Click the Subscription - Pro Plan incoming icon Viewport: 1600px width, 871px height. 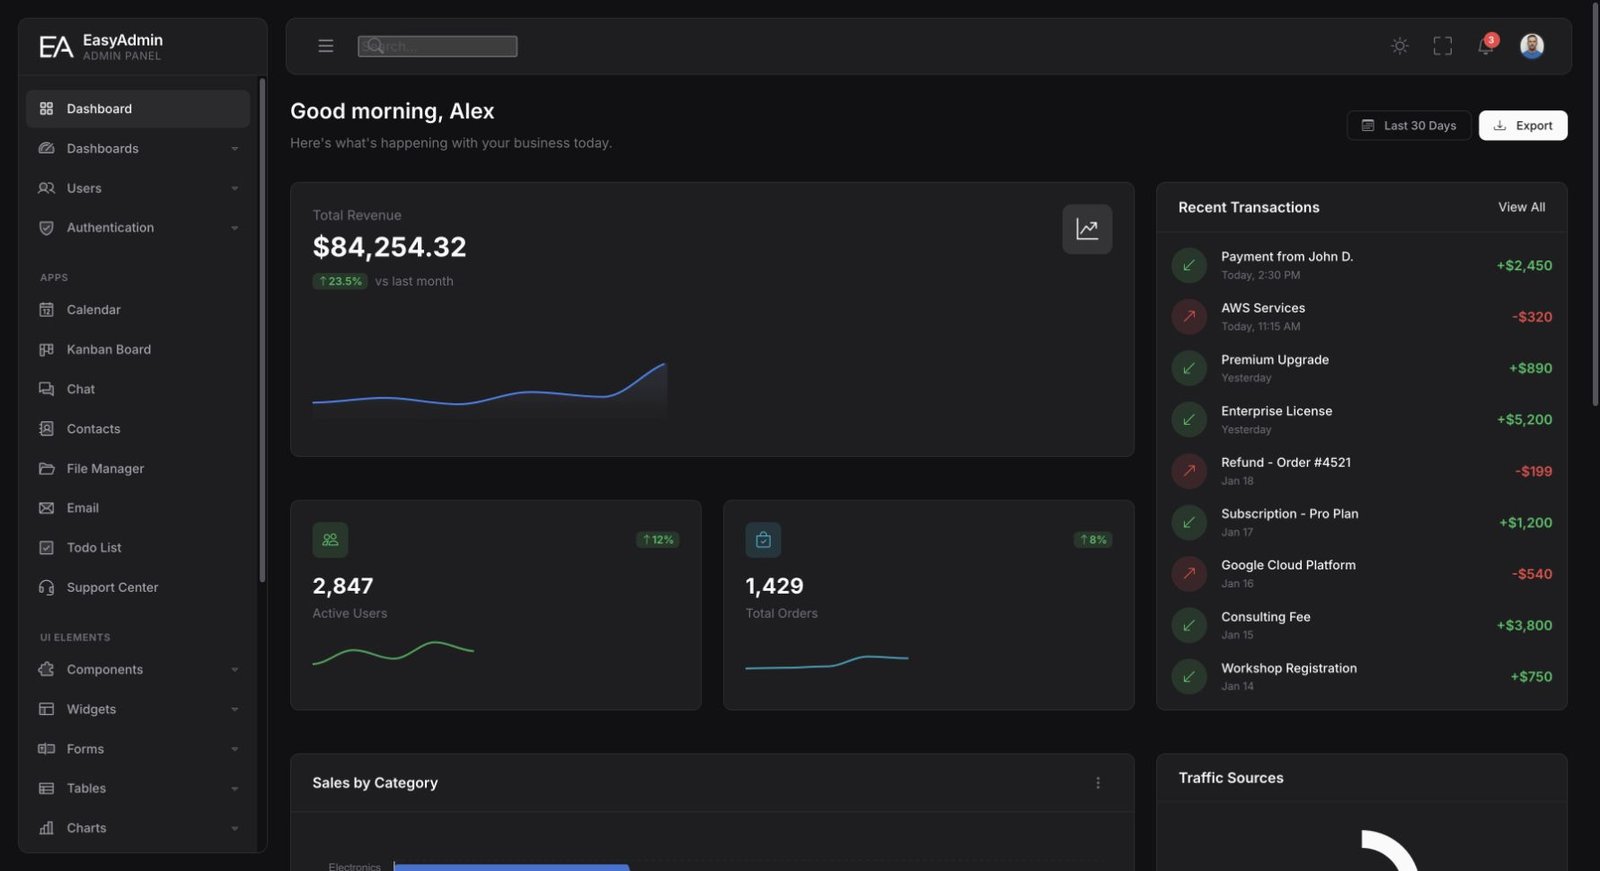point(1189,523)
